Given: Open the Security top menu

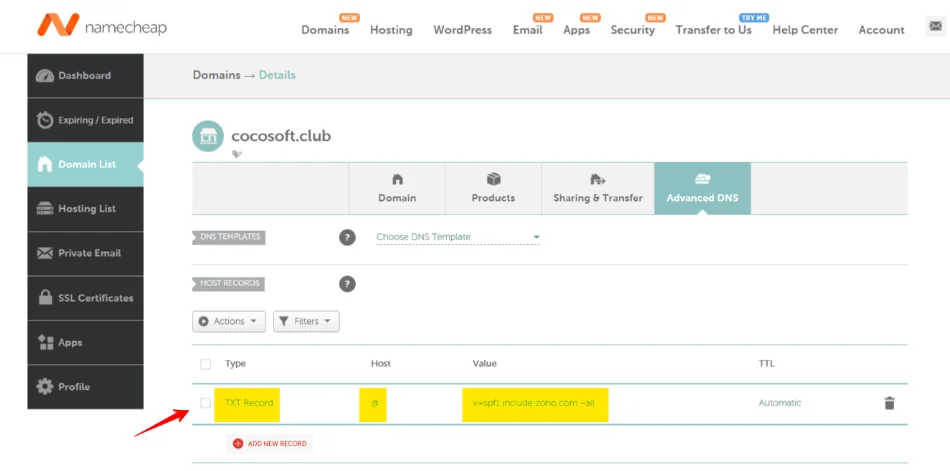Looking at the screenshot, I should click(633, 30).
